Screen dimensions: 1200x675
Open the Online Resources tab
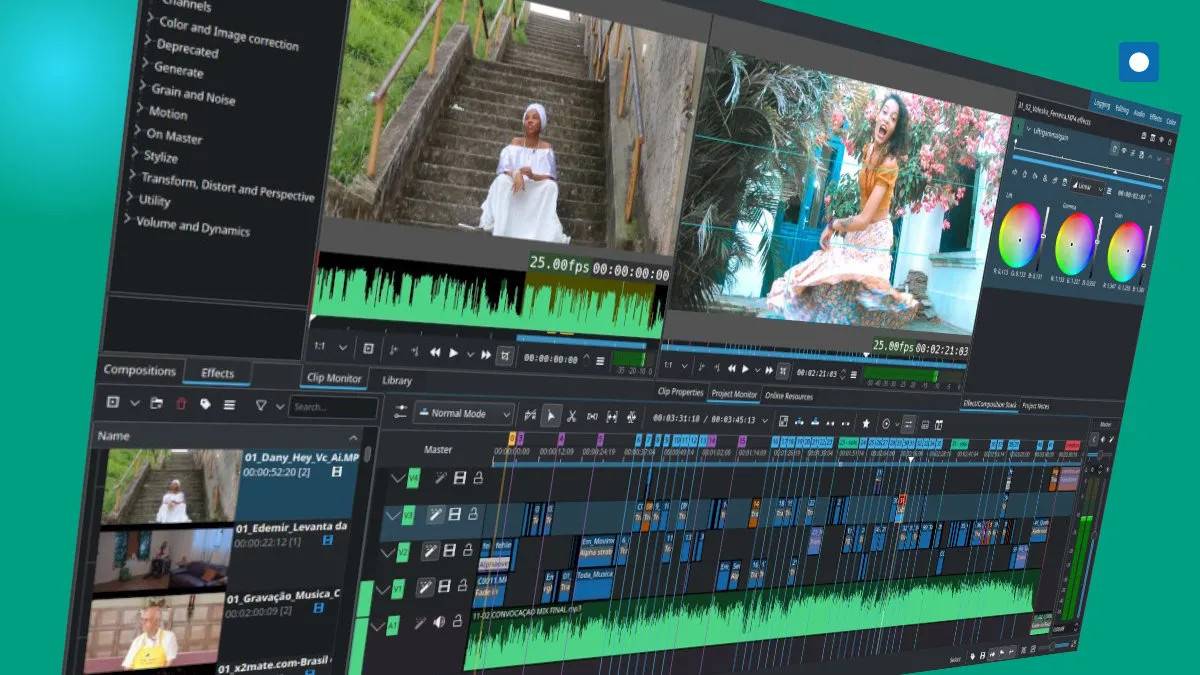click(x=790, y=396)
